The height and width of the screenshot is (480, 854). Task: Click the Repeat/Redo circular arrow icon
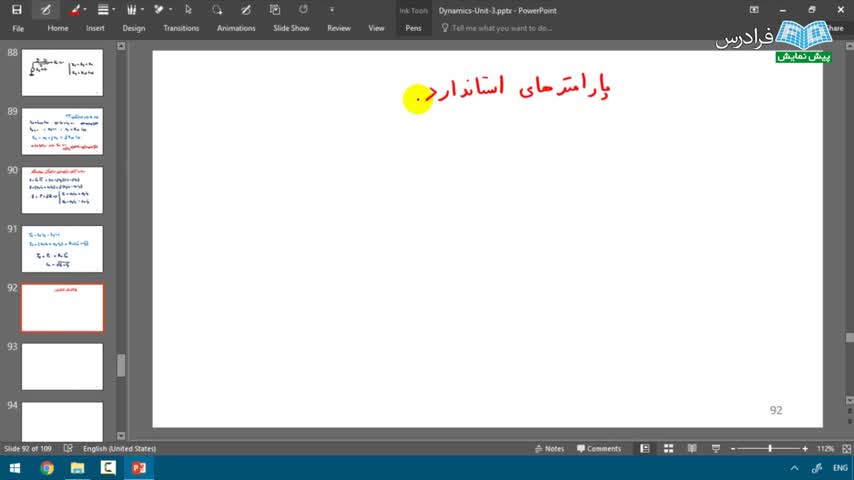coord(303,10)
